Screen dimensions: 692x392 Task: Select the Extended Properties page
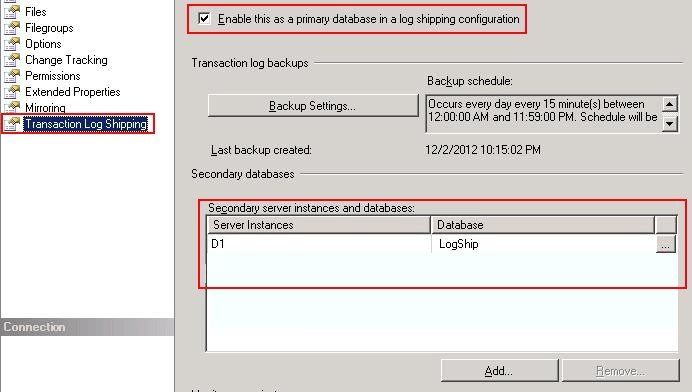coord(73,92)
